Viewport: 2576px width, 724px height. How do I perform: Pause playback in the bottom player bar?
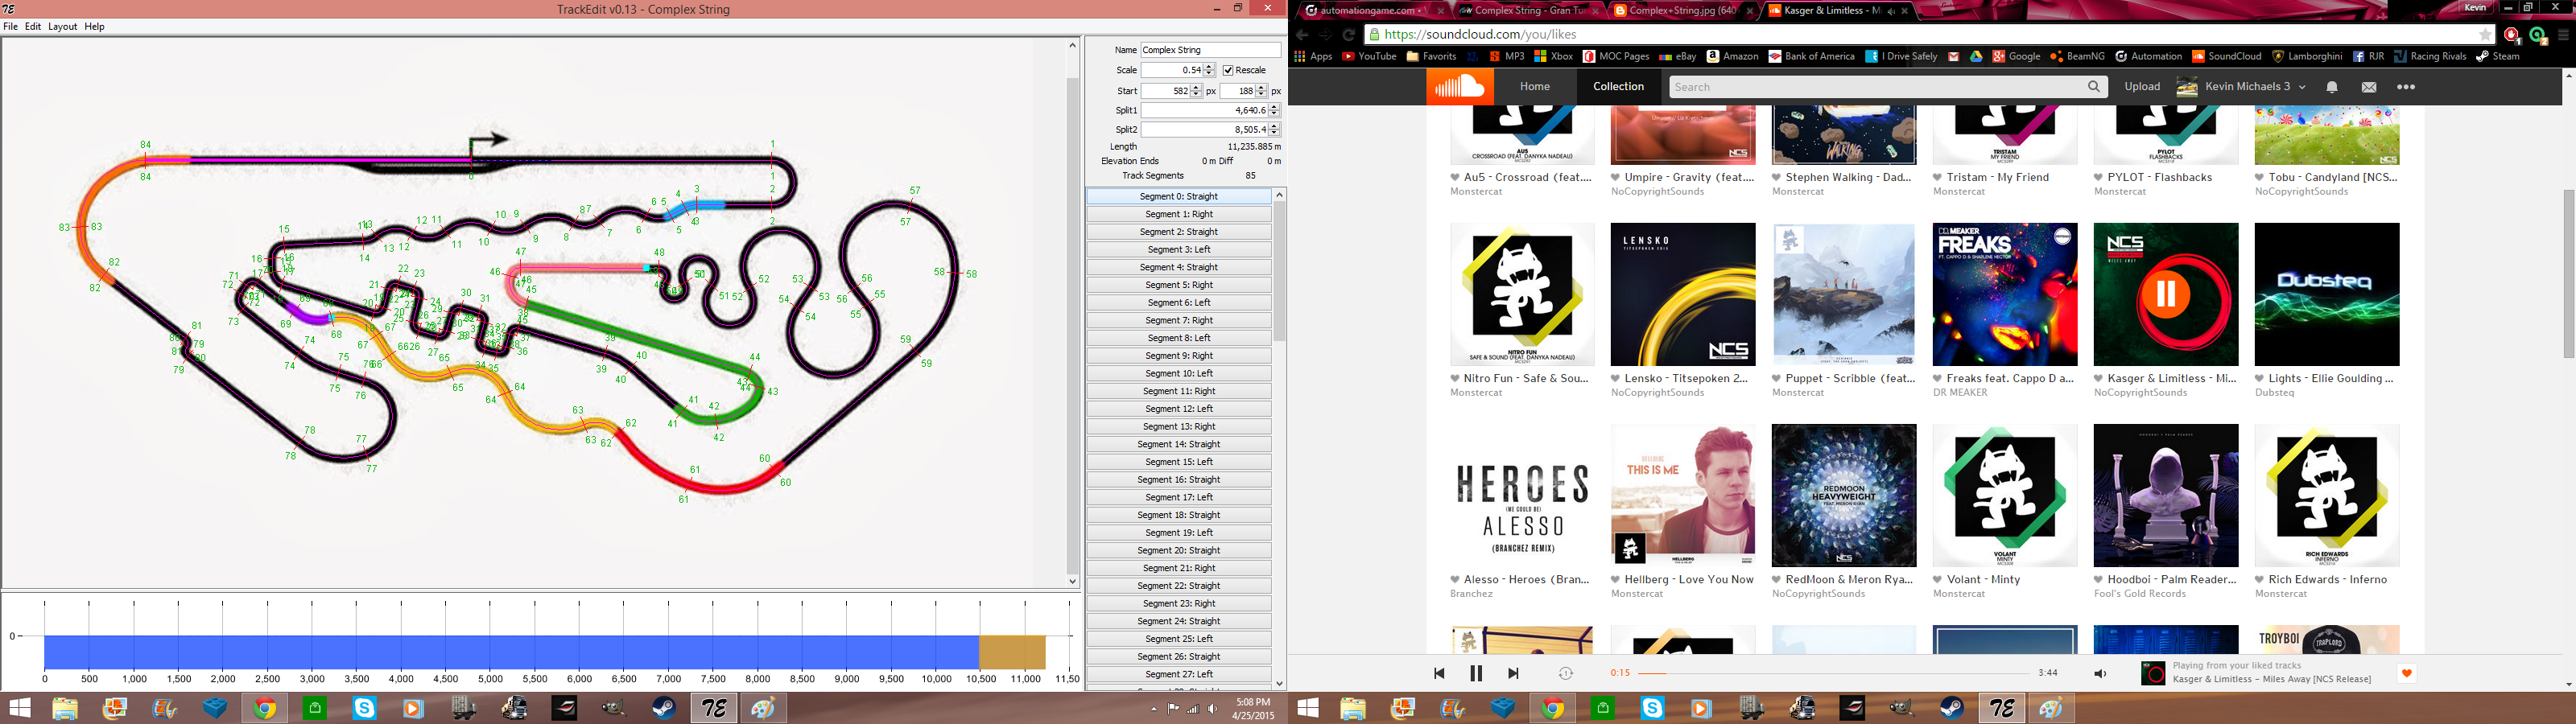pos(1476,673)
